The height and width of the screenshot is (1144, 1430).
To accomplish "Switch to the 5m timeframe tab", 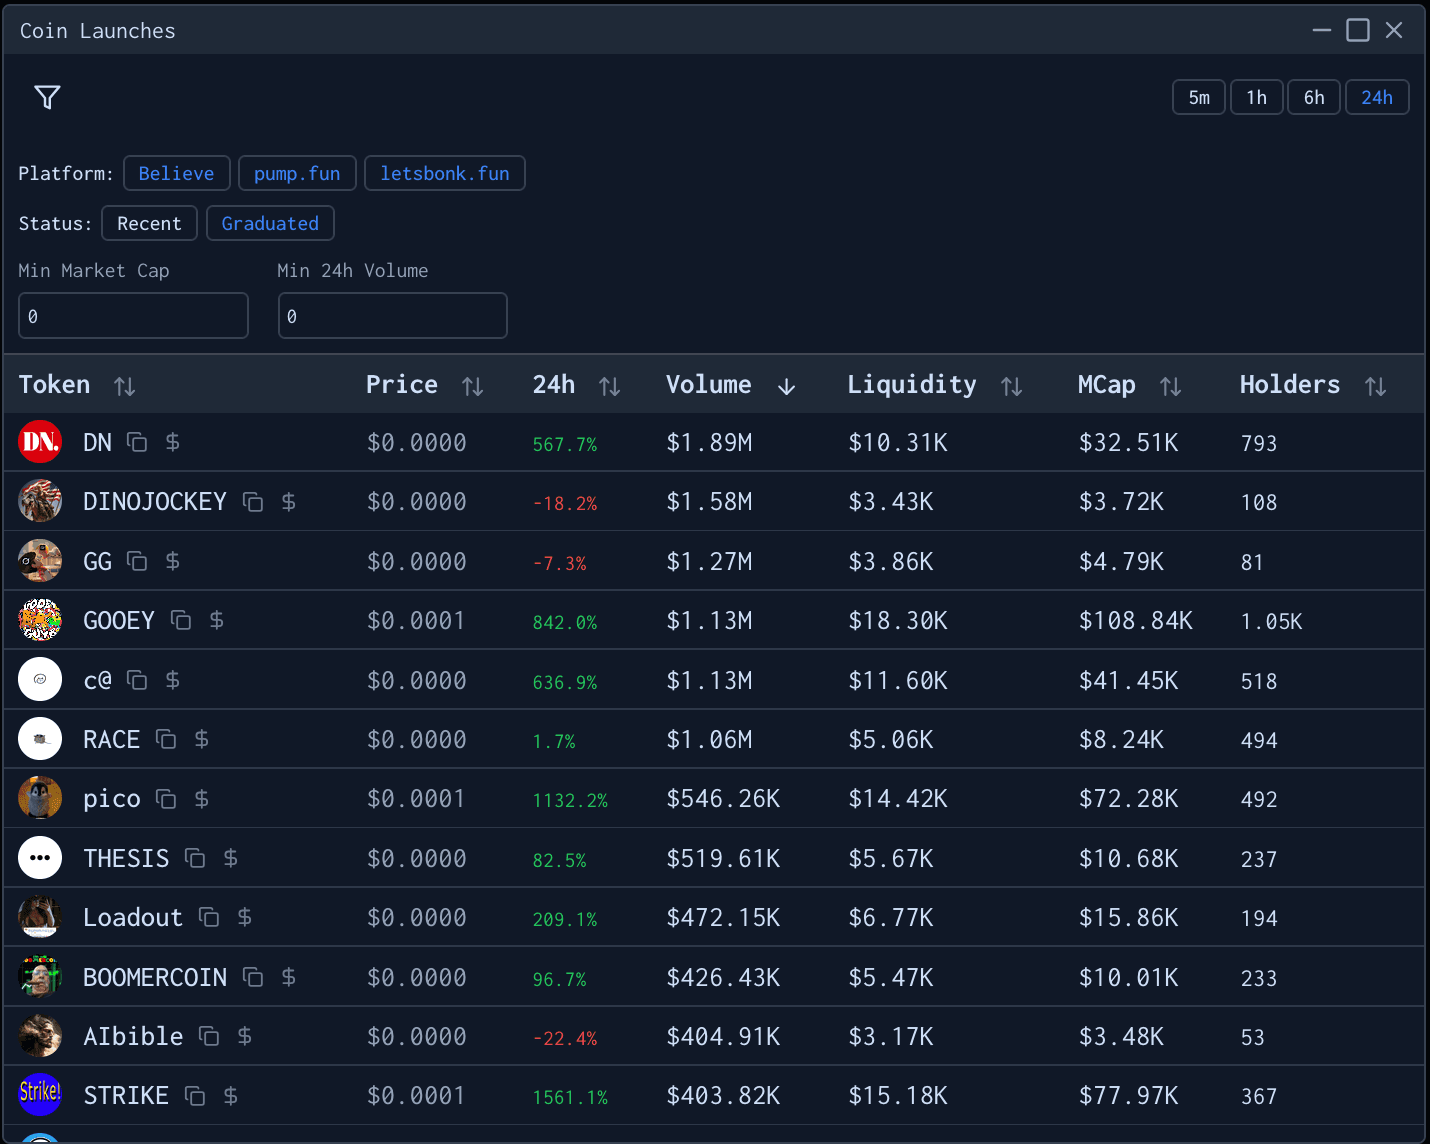I will [x=1198, y=97].
